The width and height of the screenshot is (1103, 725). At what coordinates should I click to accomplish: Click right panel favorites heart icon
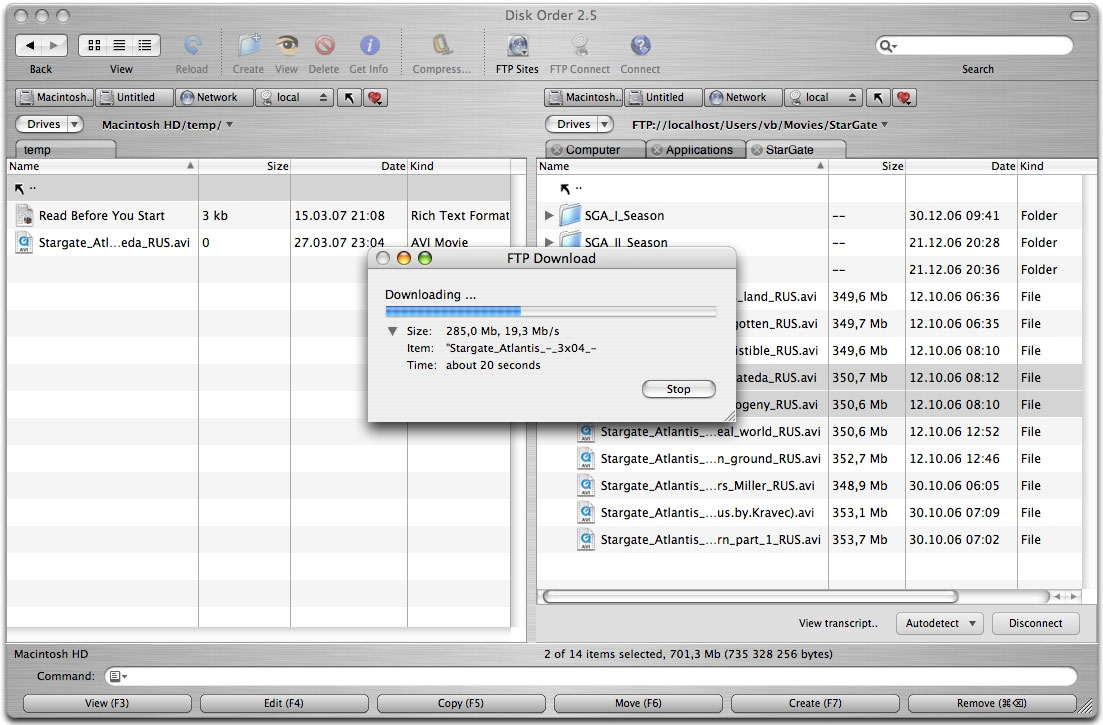tap(904, 98)
